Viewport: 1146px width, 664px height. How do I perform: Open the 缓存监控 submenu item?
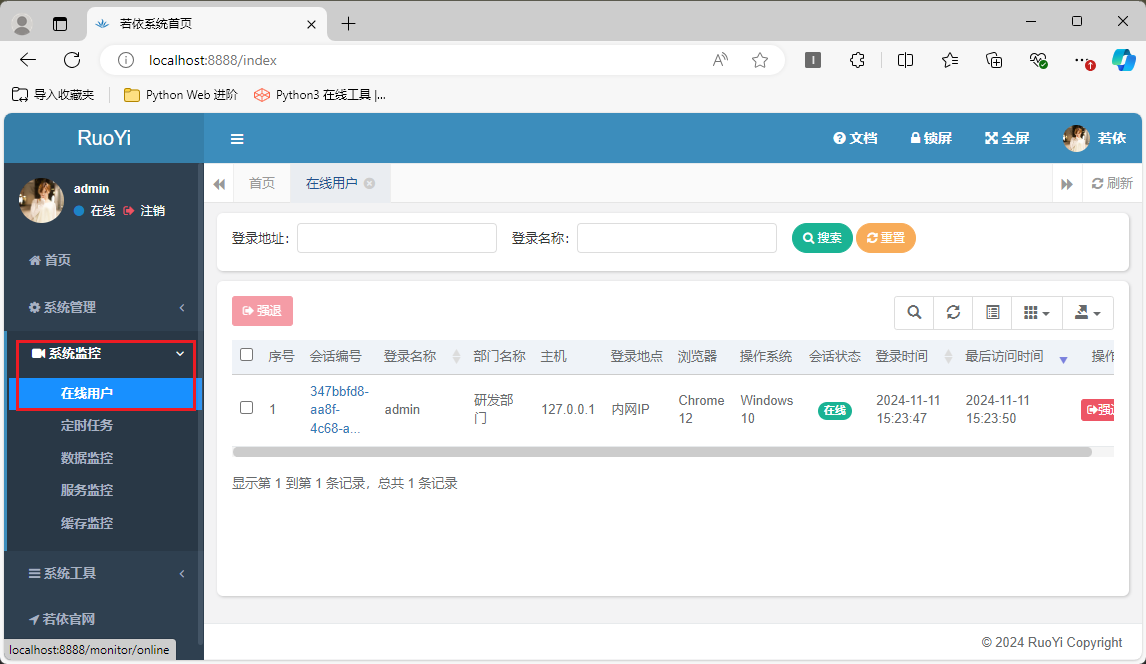tap(87, 523)
